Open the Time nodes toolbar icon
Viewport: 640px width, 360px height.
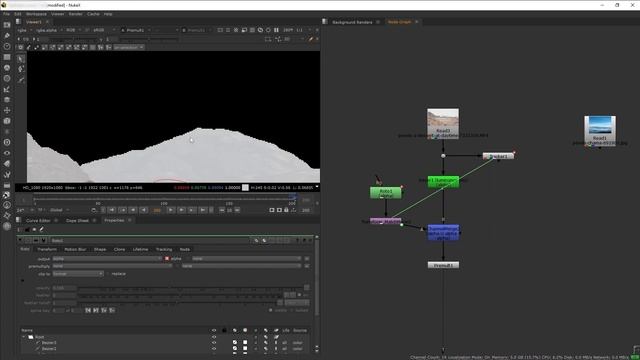pyautogui.click(x=7, y=46)
